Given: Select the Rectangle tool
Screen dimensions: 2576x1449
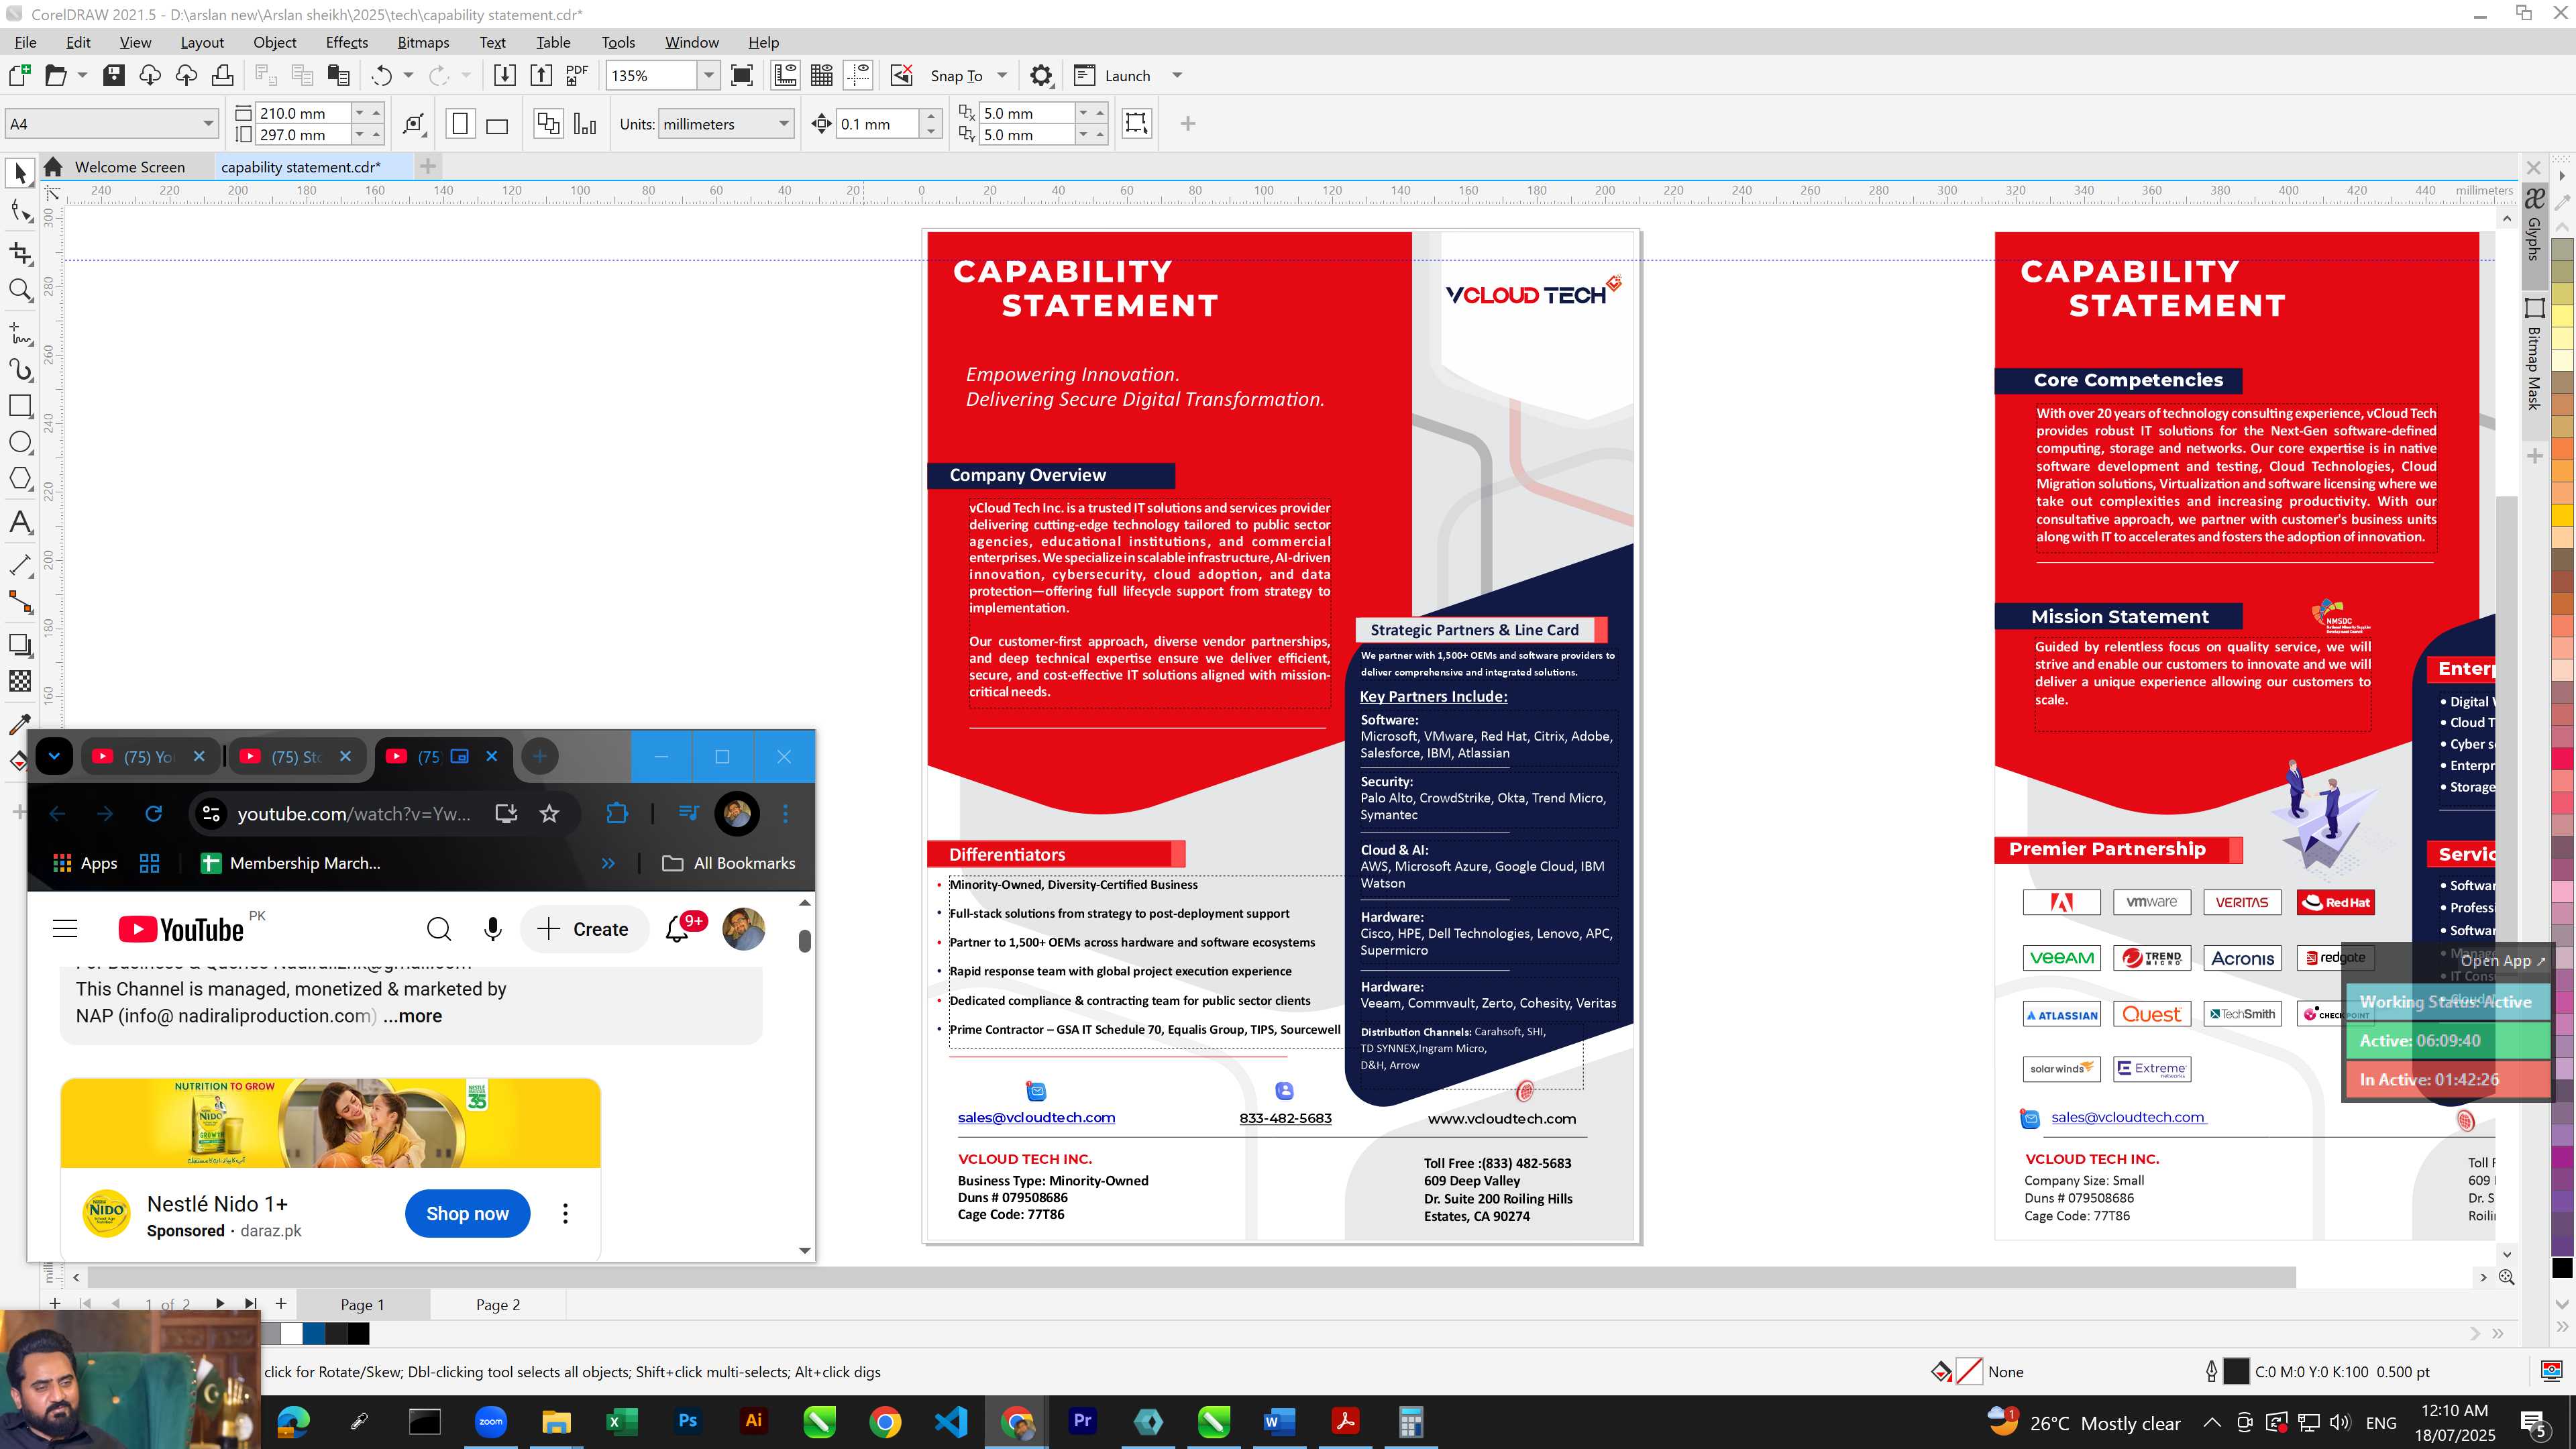Looking at the screenshot, I should click(x=20, y=405).
